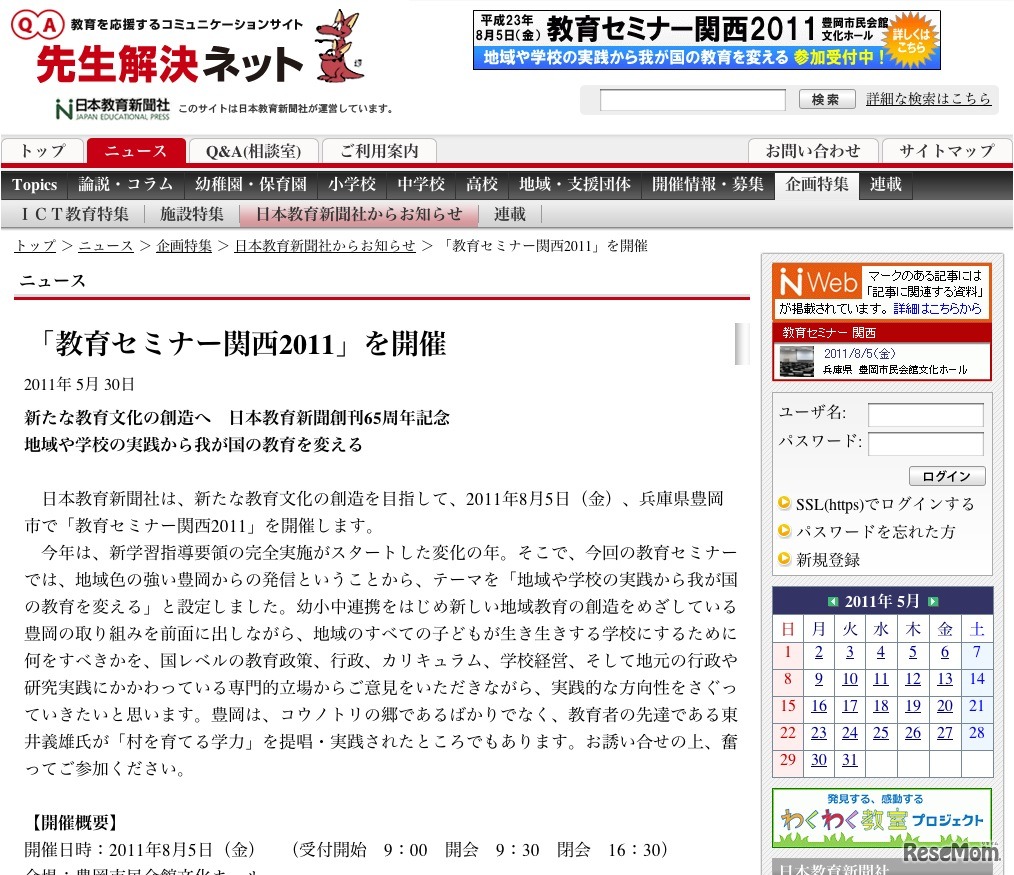Open the Q&A(相談室) tab

tap(254, 151)
